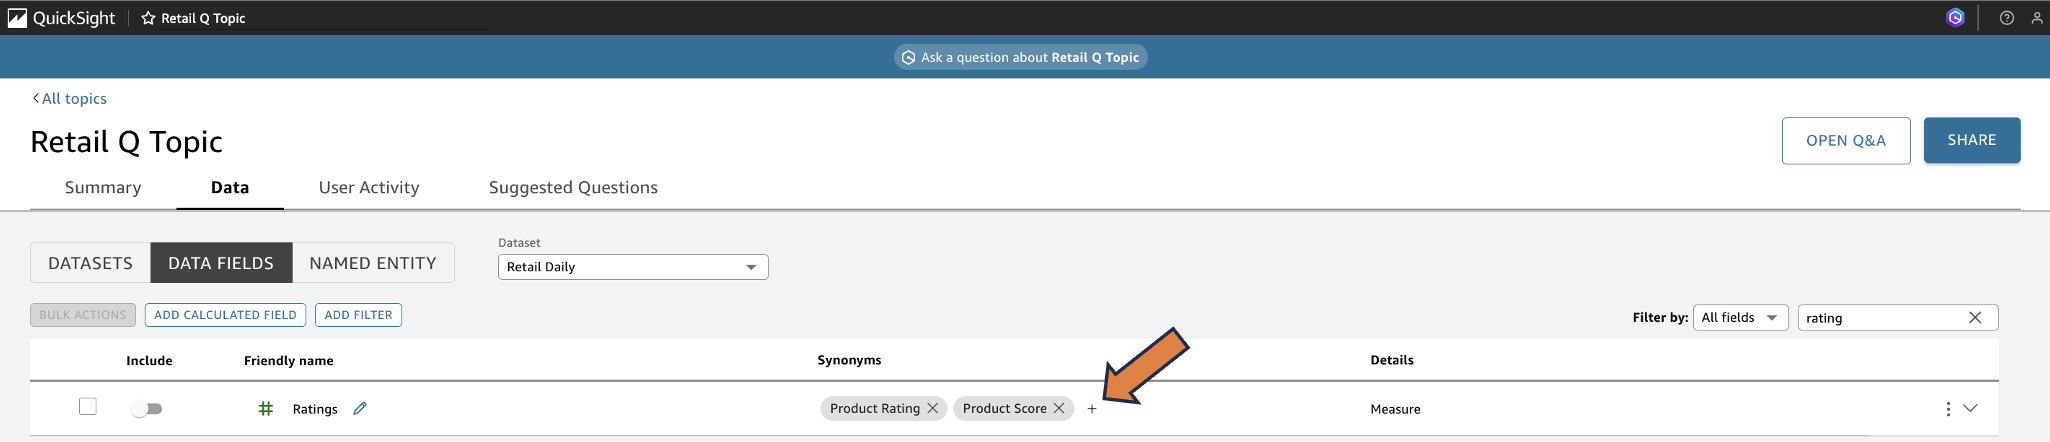Click the QuickSight logo icon
Viewport: 2050px width, 442px height.
(x=17, y=18)
